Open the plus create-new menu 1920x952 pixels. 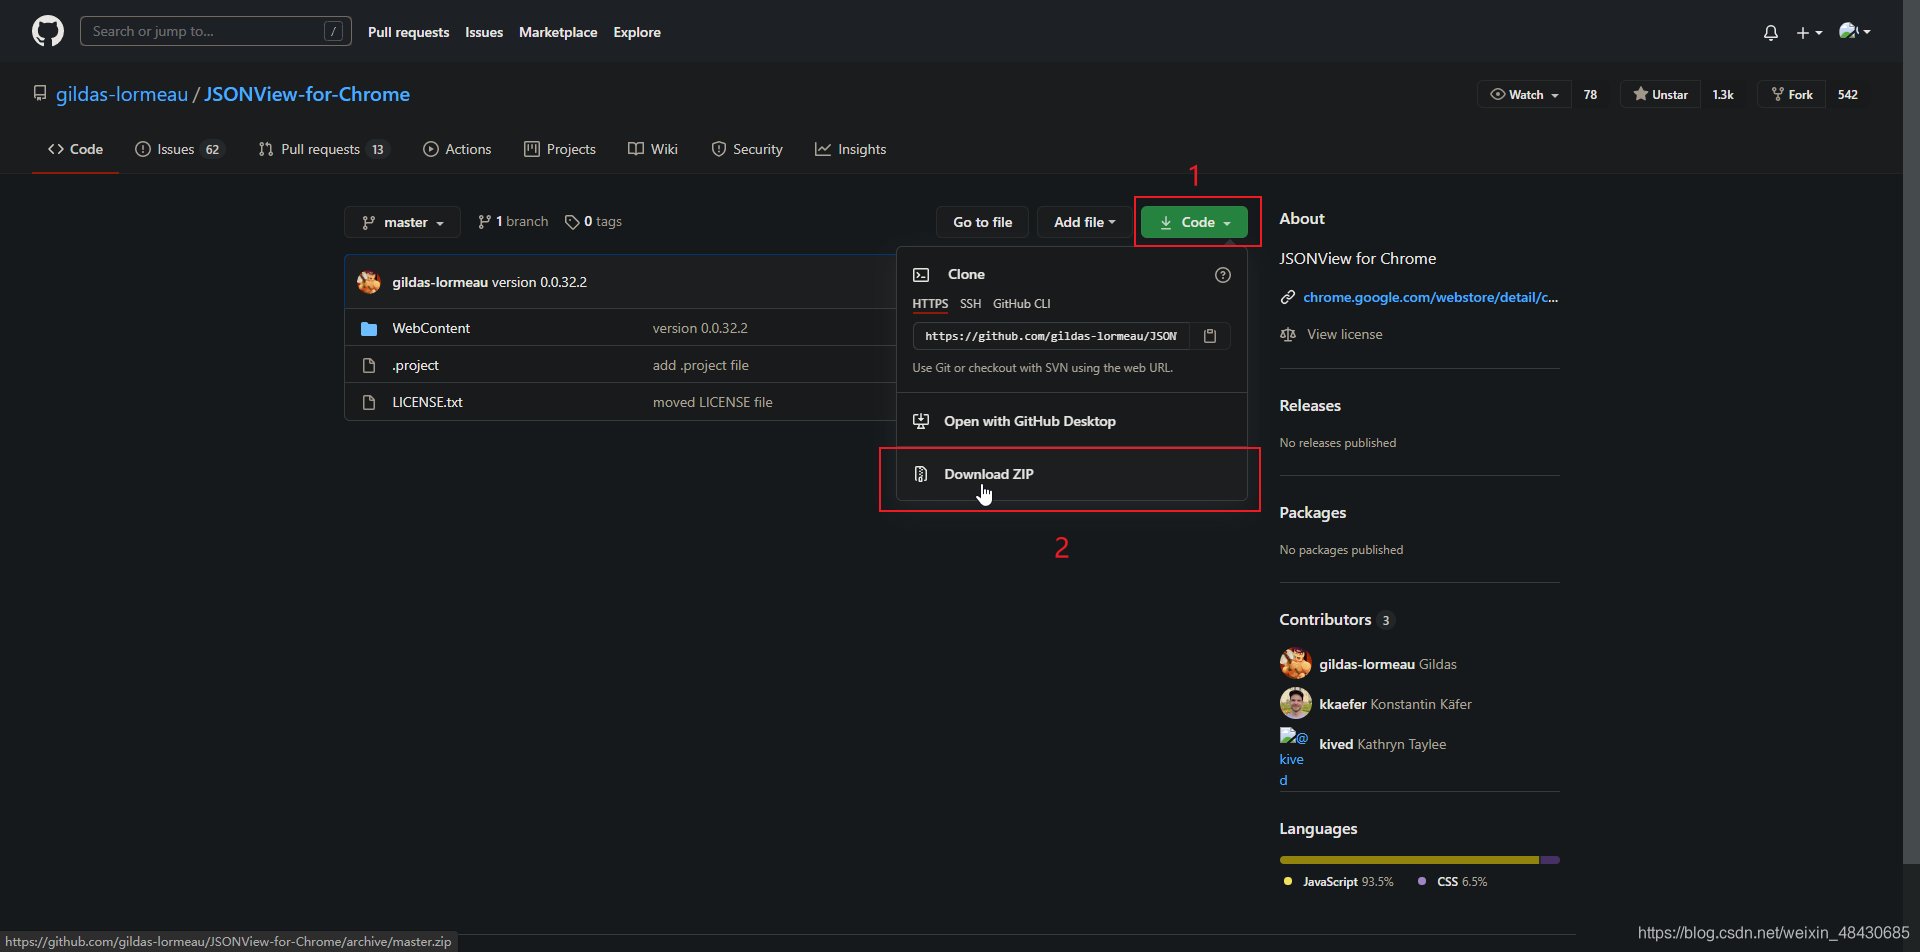1809,32
